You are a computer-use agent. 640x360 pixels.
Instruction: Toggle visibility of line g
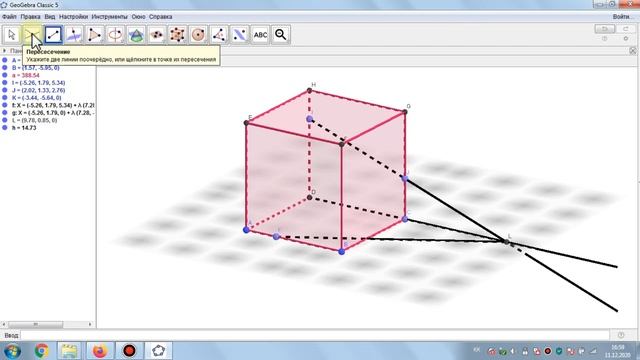[x=5, y=113]
